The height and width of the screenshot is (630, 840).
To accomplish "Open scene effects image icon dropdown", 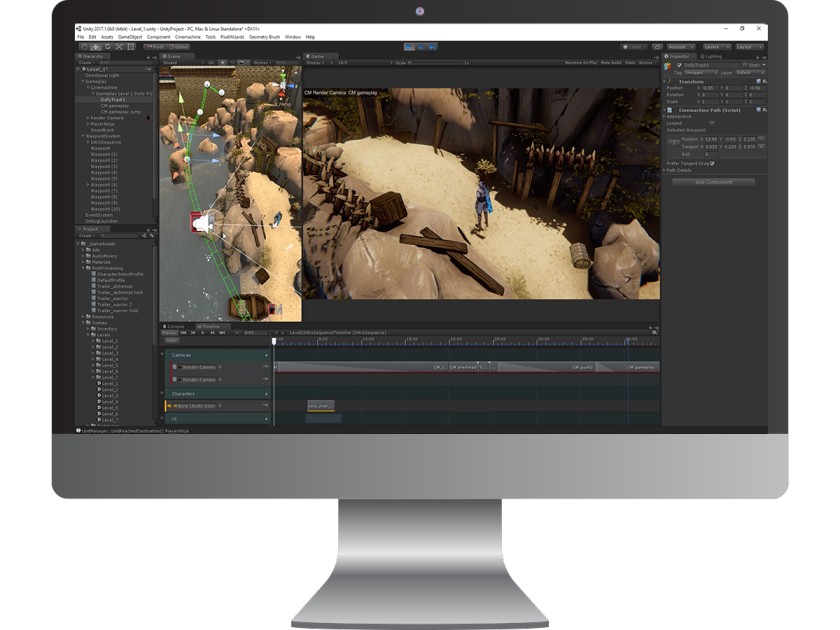I will click(x=242, y=63).
